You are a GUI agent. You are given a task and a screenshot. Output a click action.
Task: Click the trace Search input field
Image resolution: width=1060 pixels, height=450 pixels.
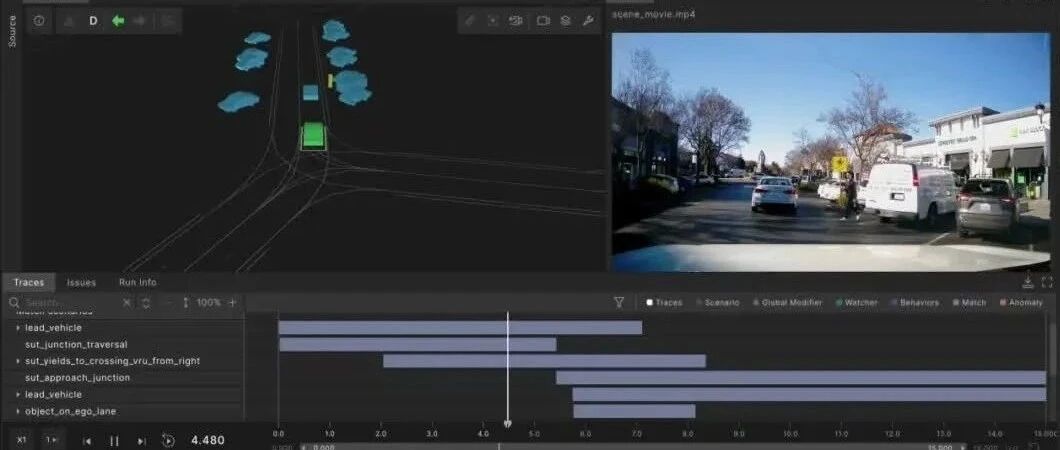(x=68, y=303)
